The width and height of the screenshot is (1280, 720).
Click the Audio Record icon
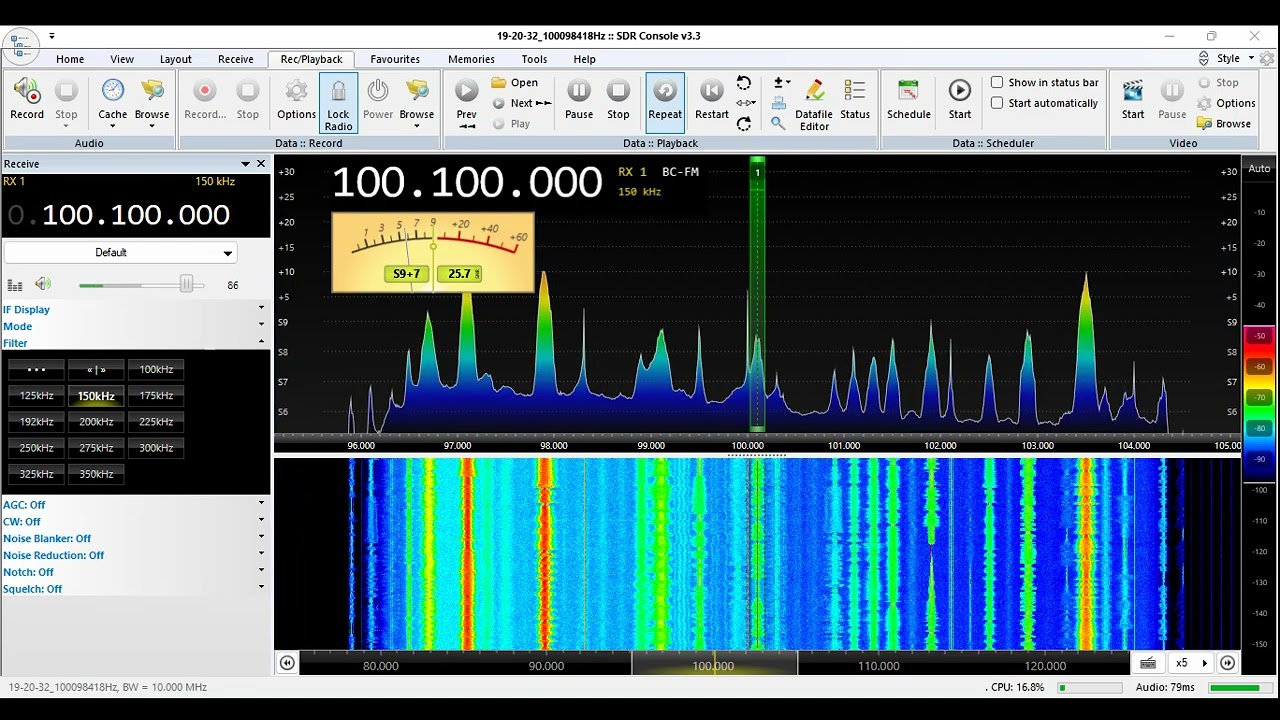tap(27, 92)
